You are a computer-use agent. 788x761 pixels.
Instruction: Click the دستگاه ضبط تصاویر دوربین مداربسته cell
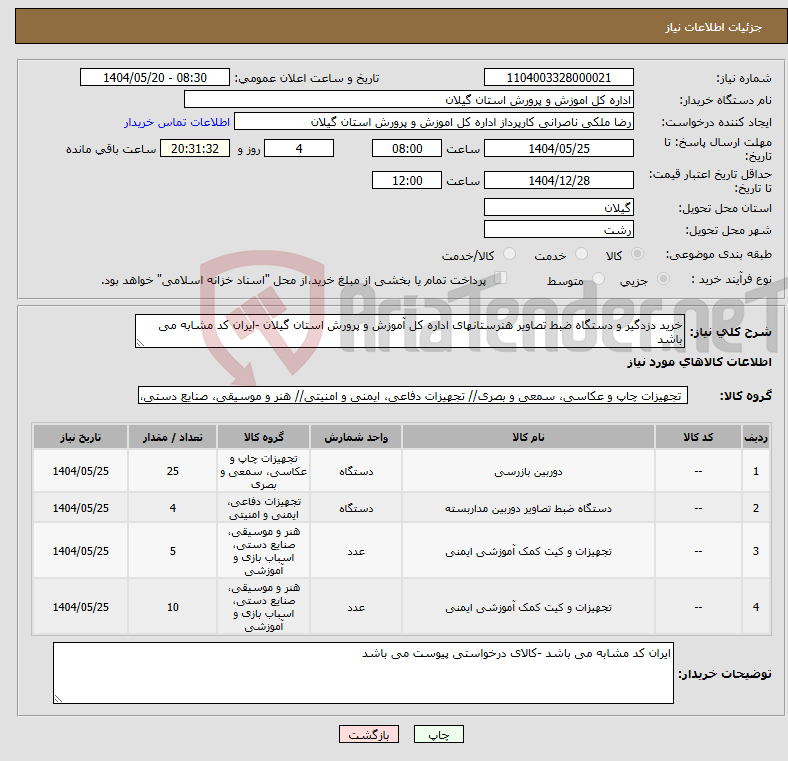click(x=528, y=508)
